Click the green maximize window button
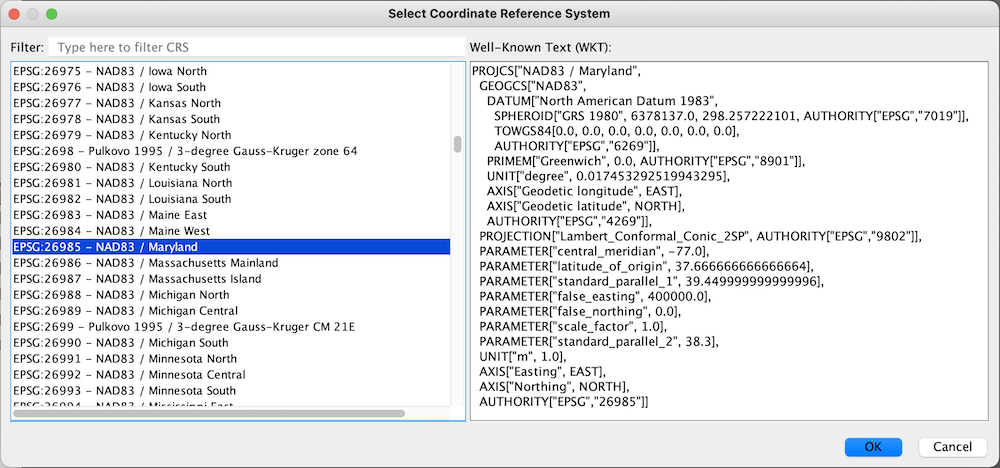This screenshot has height=468, width=1000. (52, 13)
